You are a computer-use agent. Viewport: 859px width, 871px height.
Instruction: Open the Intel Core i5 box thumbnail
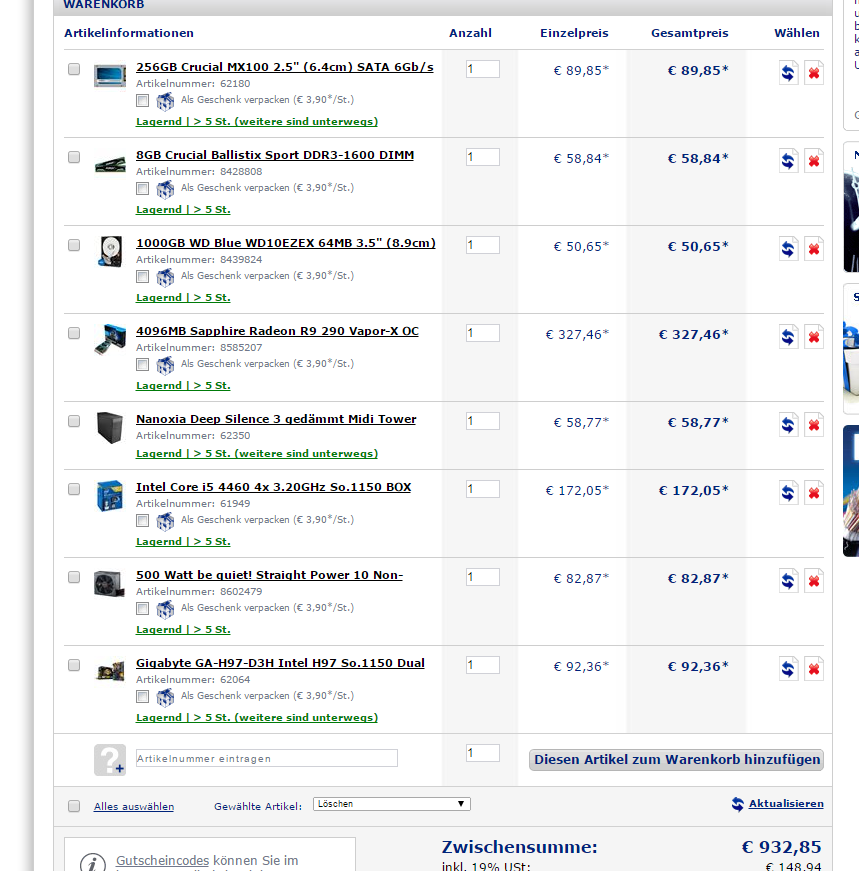point(109,495)
